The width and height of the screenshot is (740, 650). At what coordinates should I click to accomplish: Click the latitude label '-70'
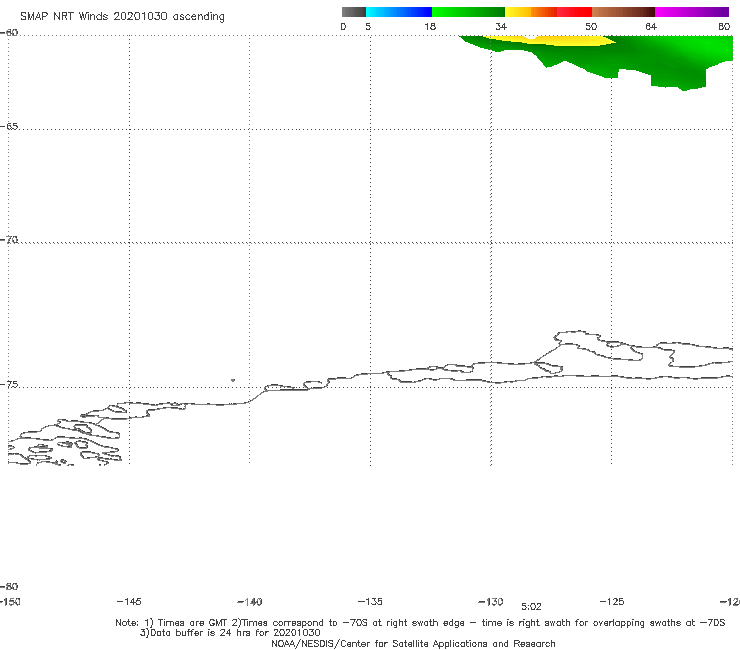[x=9, y=240]
